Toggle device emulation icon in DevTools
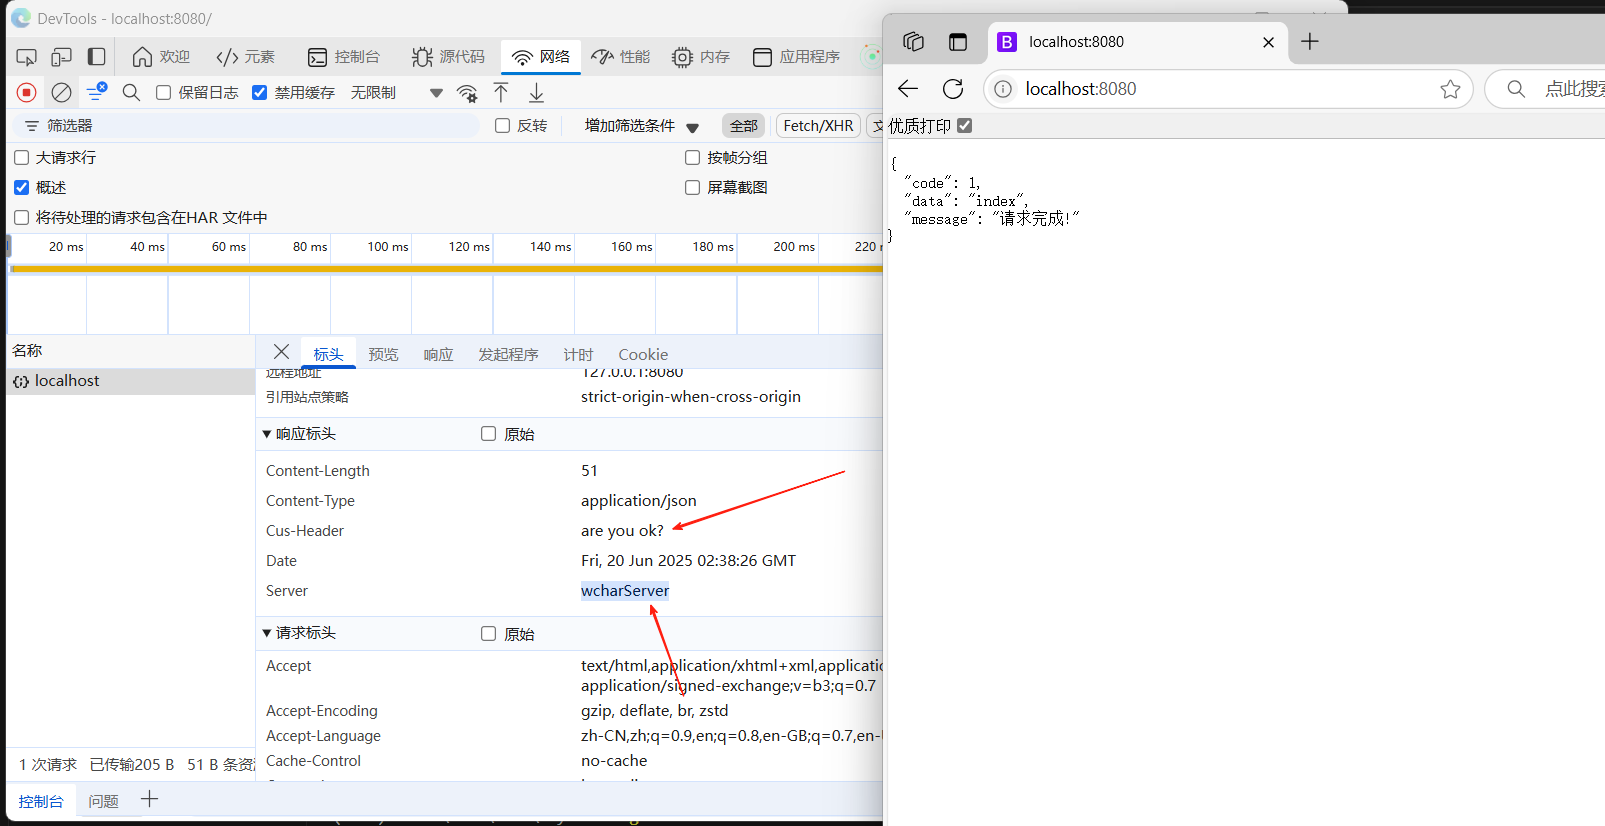 (62, 57)
